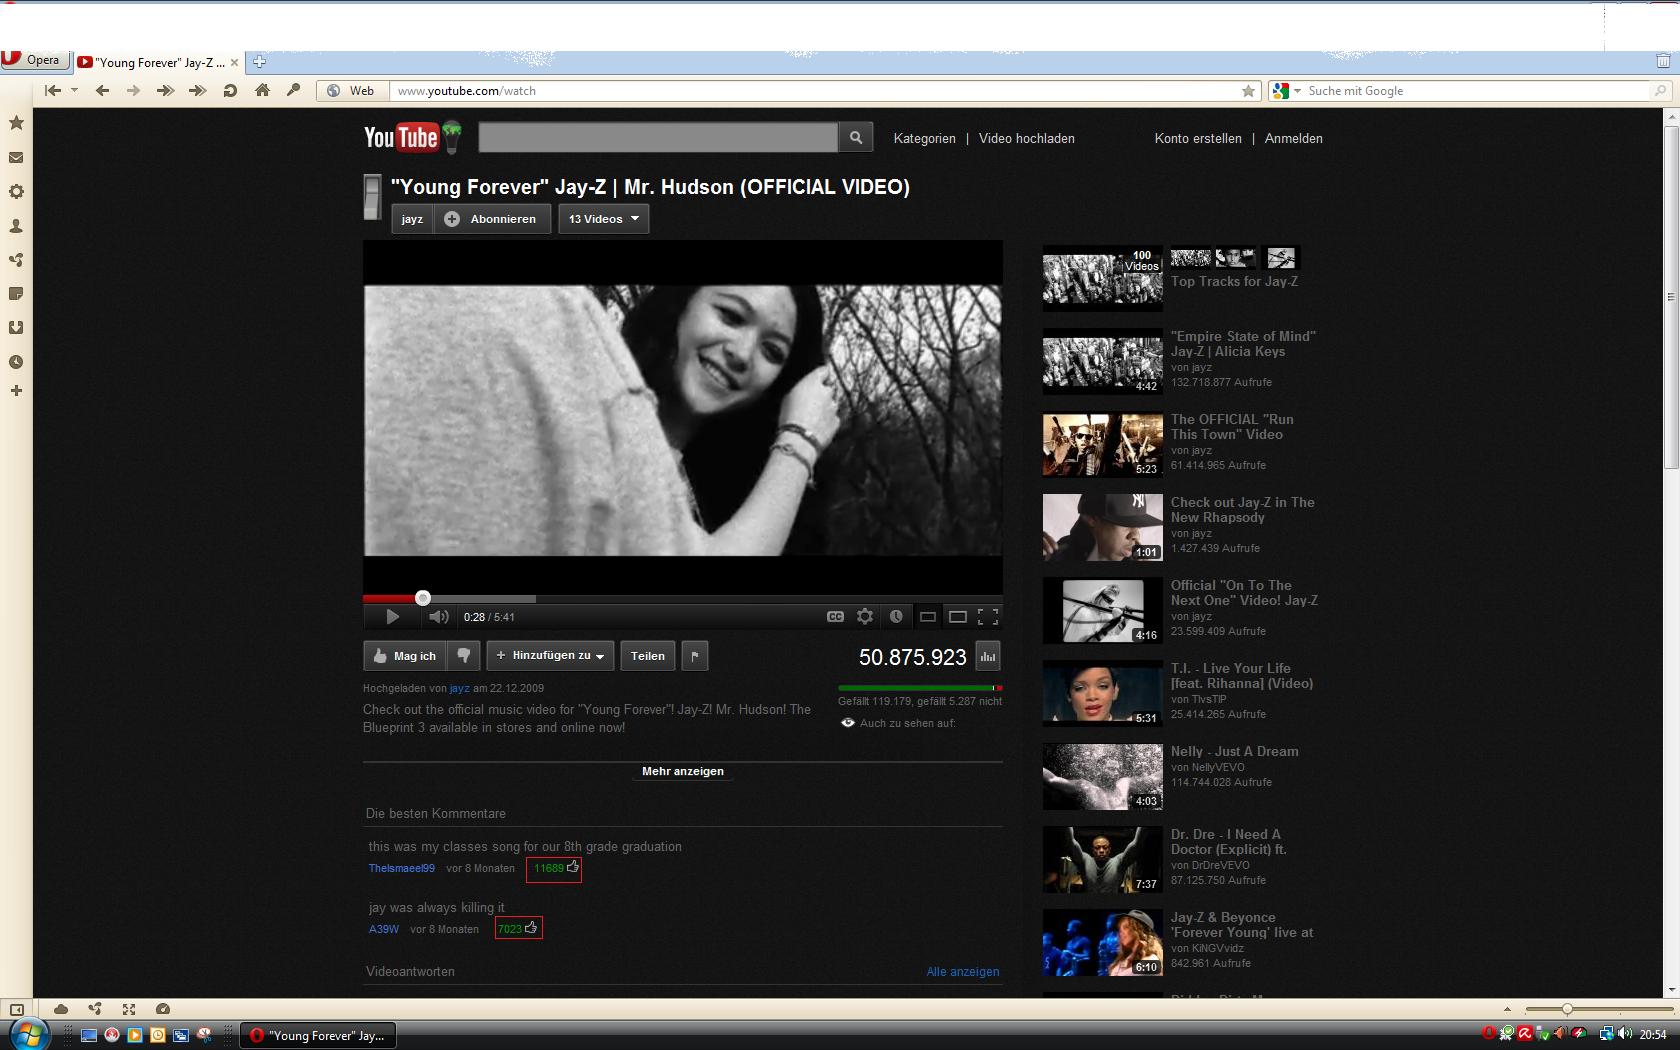
Task: Thumbs up the 8th grade graduation comment
Action: tap(573, 867)
